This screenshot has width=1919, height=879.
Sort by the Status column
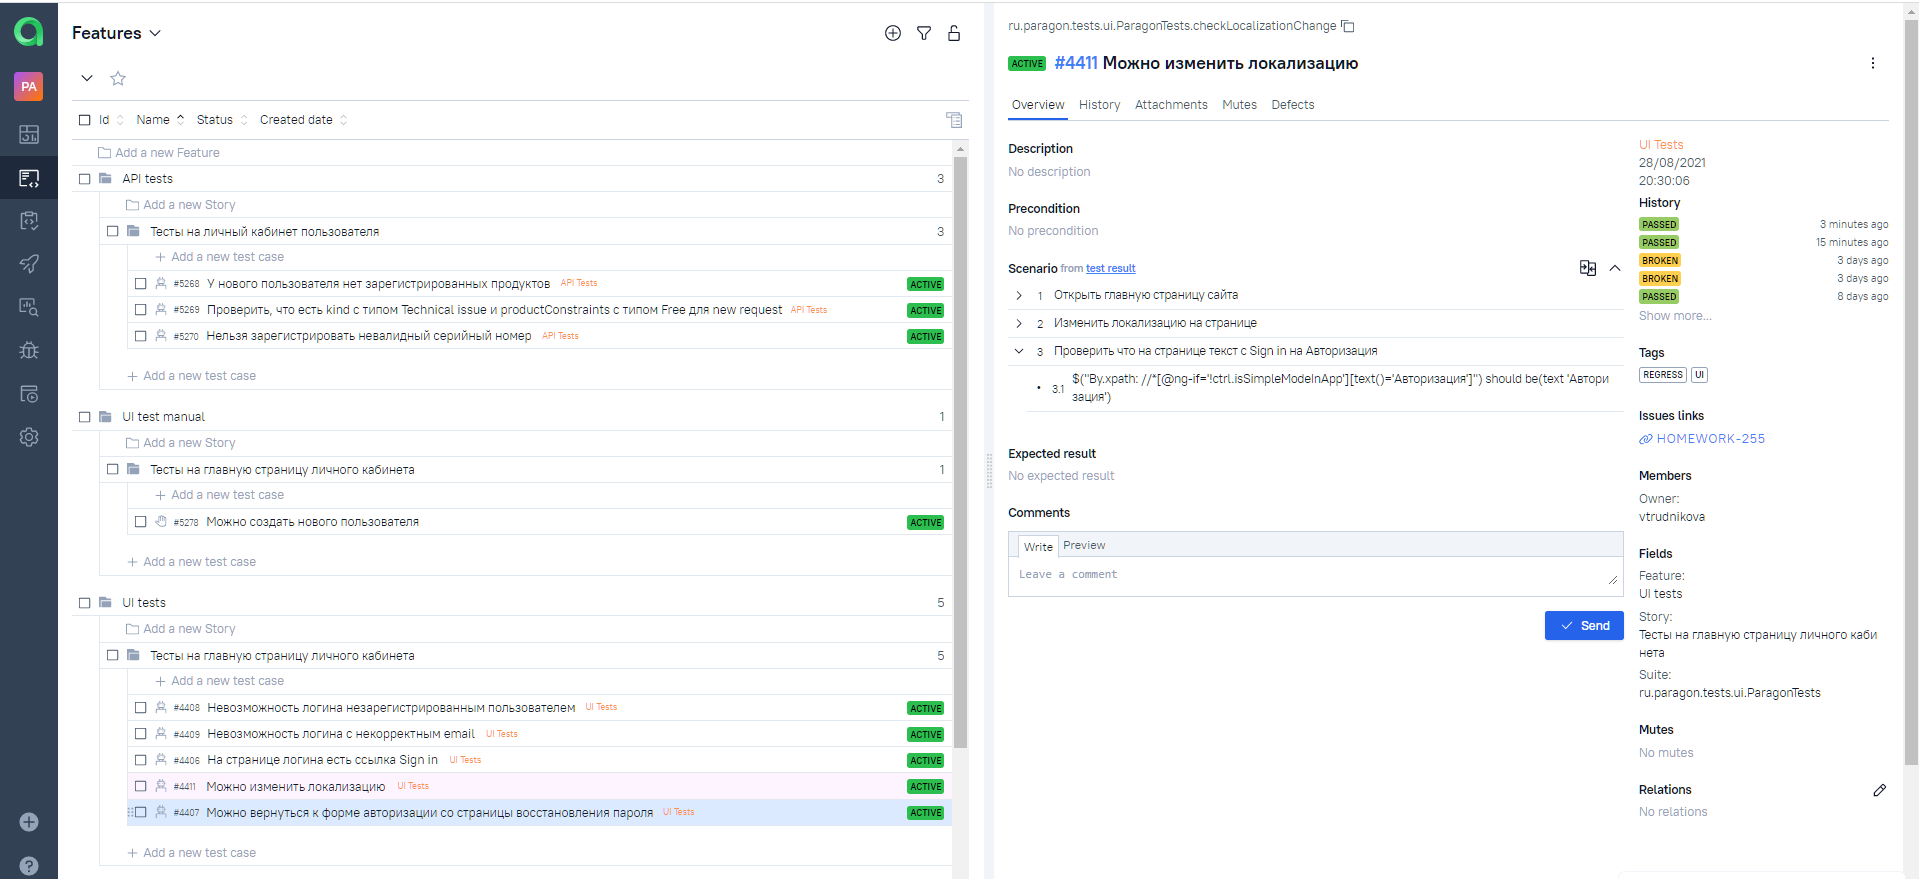222,120
